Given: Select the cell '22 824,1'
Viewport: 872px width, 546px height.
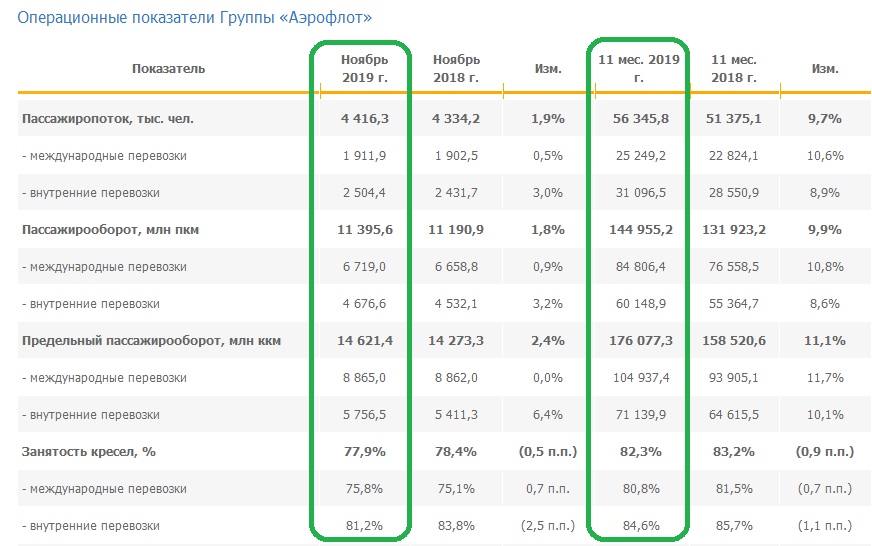Looking at the screenshot, I should tap(734, 156).
